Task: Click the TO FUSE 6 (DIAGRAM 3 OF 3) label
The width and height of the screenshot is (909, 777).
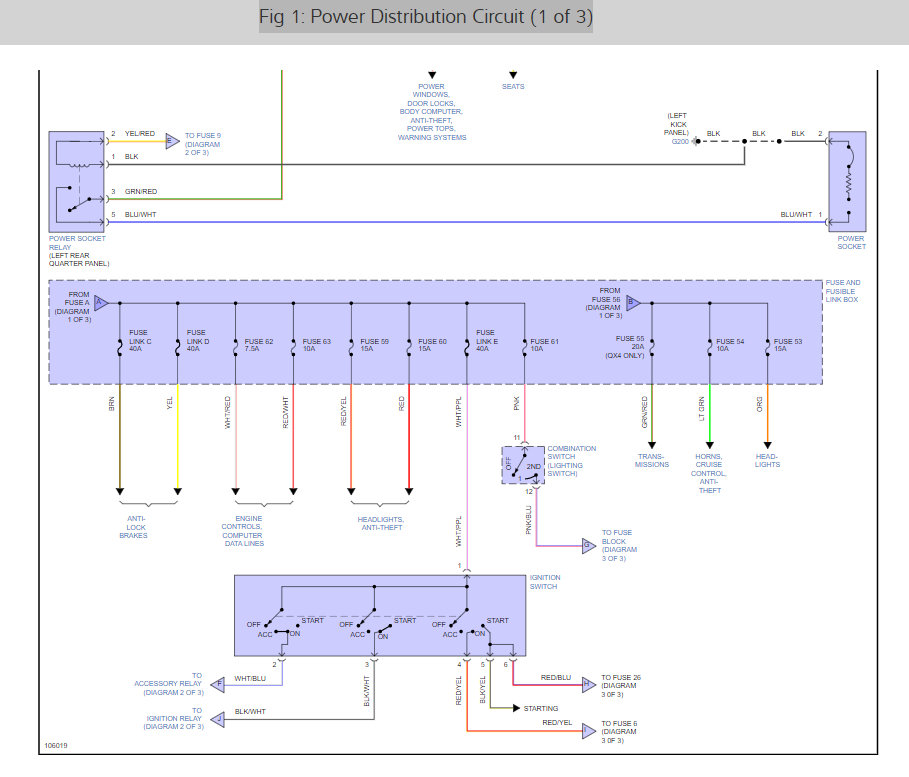Action: click(x=619, y=732)
